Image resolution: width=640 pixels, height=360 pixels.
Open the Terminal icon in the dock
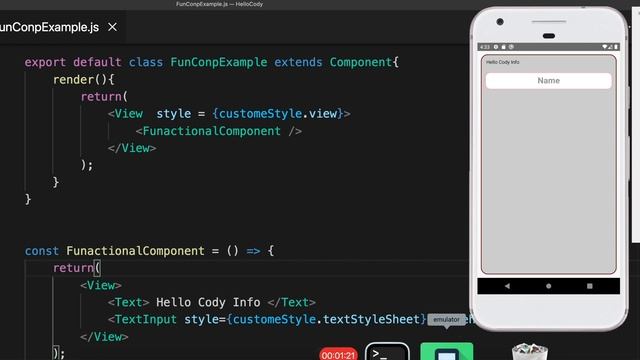(387, 352)
